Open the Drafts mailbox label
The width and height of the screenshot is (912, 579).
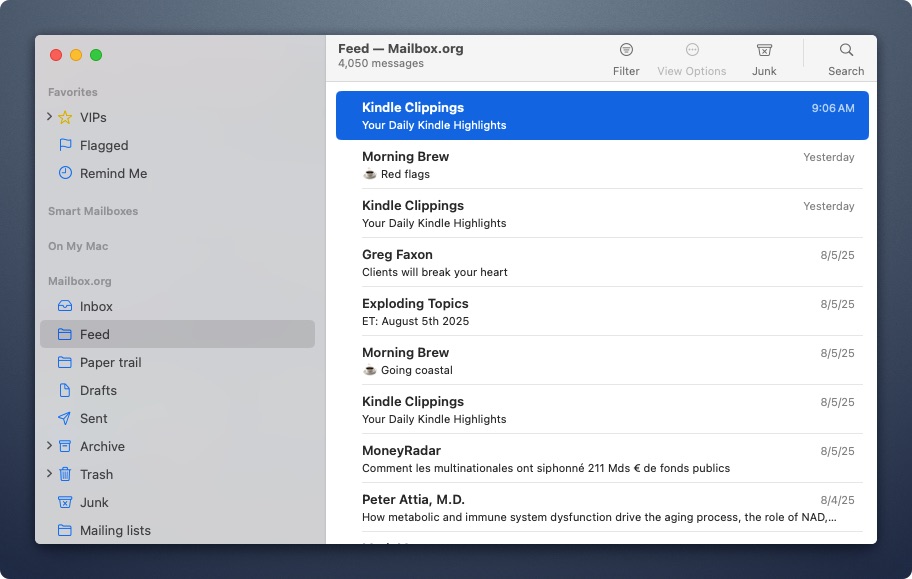click(x=98, y=390)
